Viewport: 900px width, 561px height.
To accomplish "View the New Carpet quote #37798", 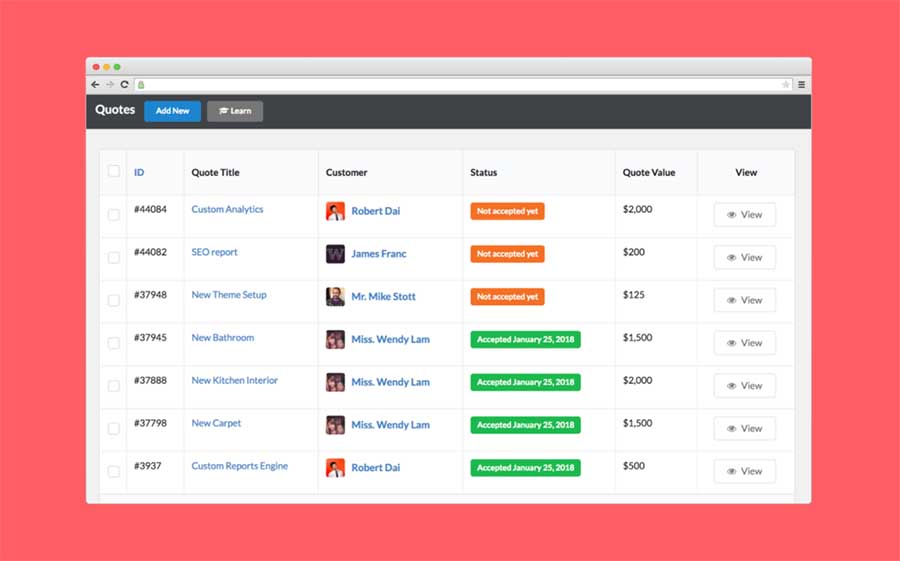I will [x=744, y=428].
